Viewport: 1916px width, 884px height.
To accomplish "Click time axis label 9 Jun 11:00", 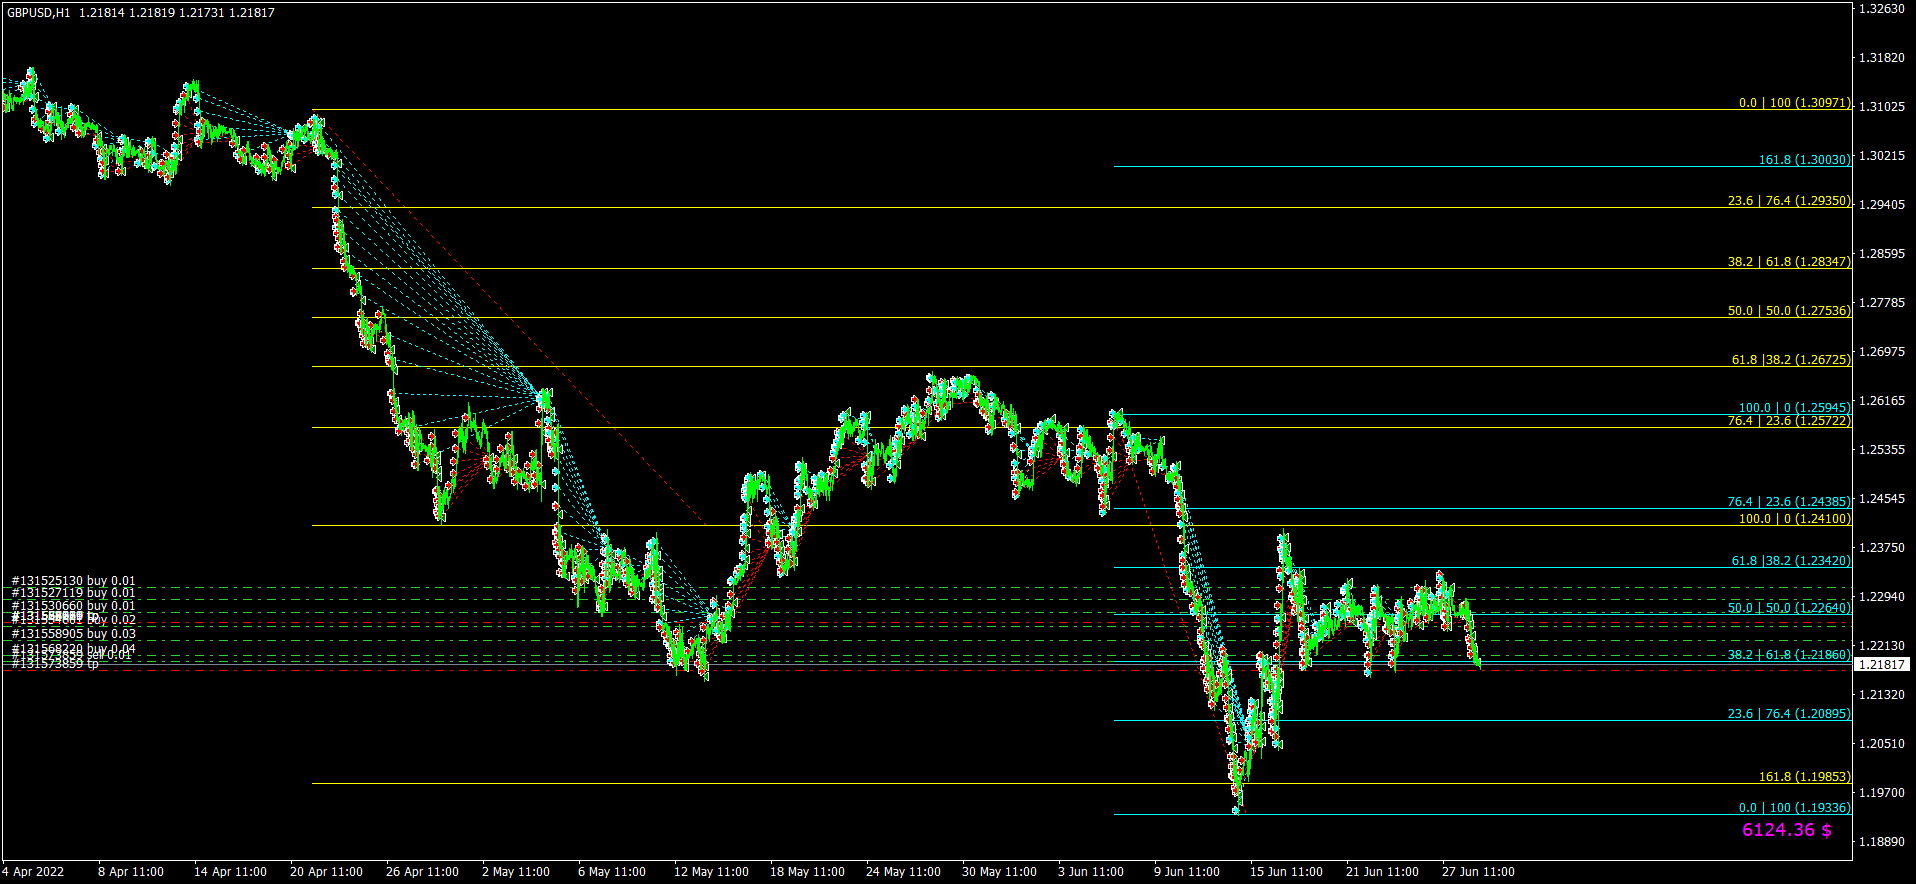I will pos(1187,872).
